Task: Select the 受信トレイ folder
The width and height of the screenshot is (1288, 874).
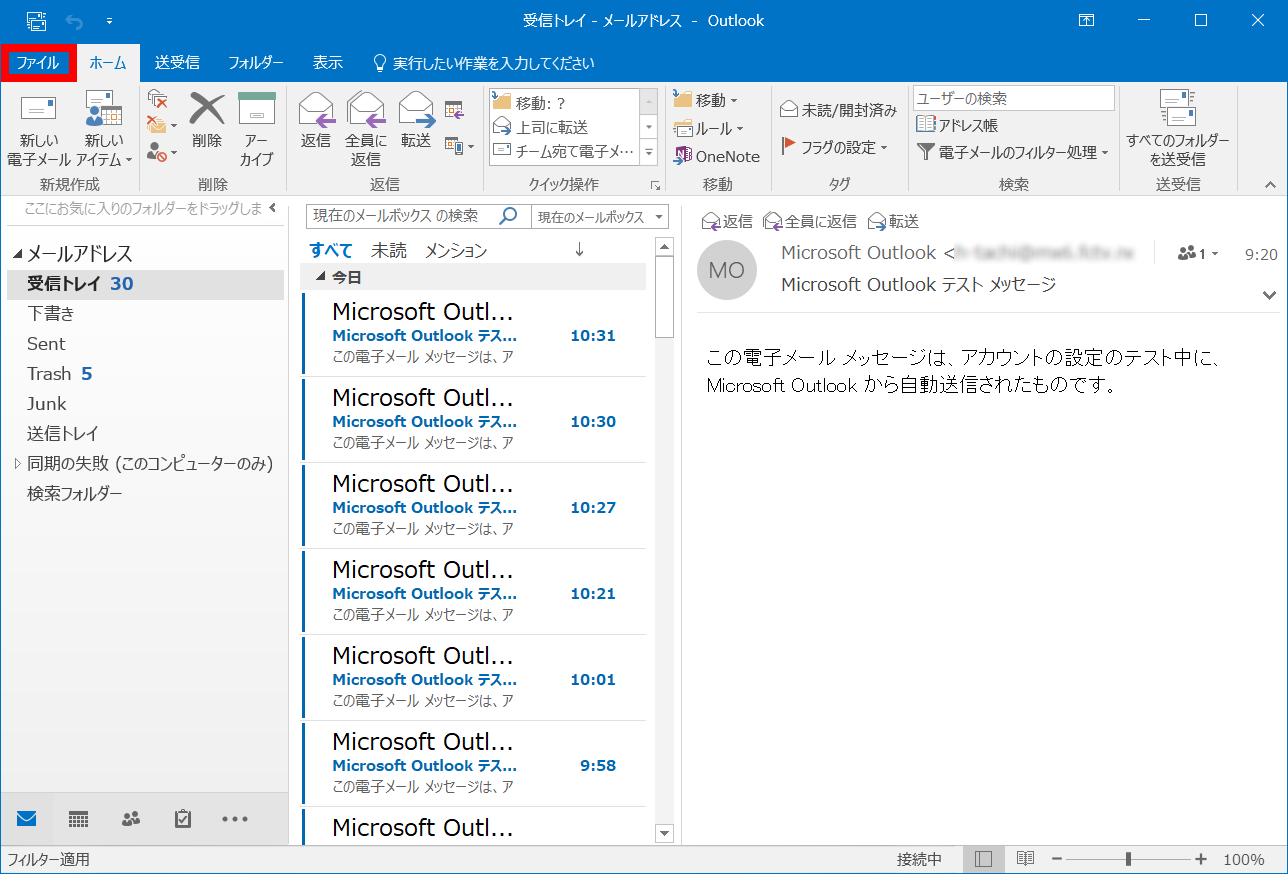Action: coord(146,284)
